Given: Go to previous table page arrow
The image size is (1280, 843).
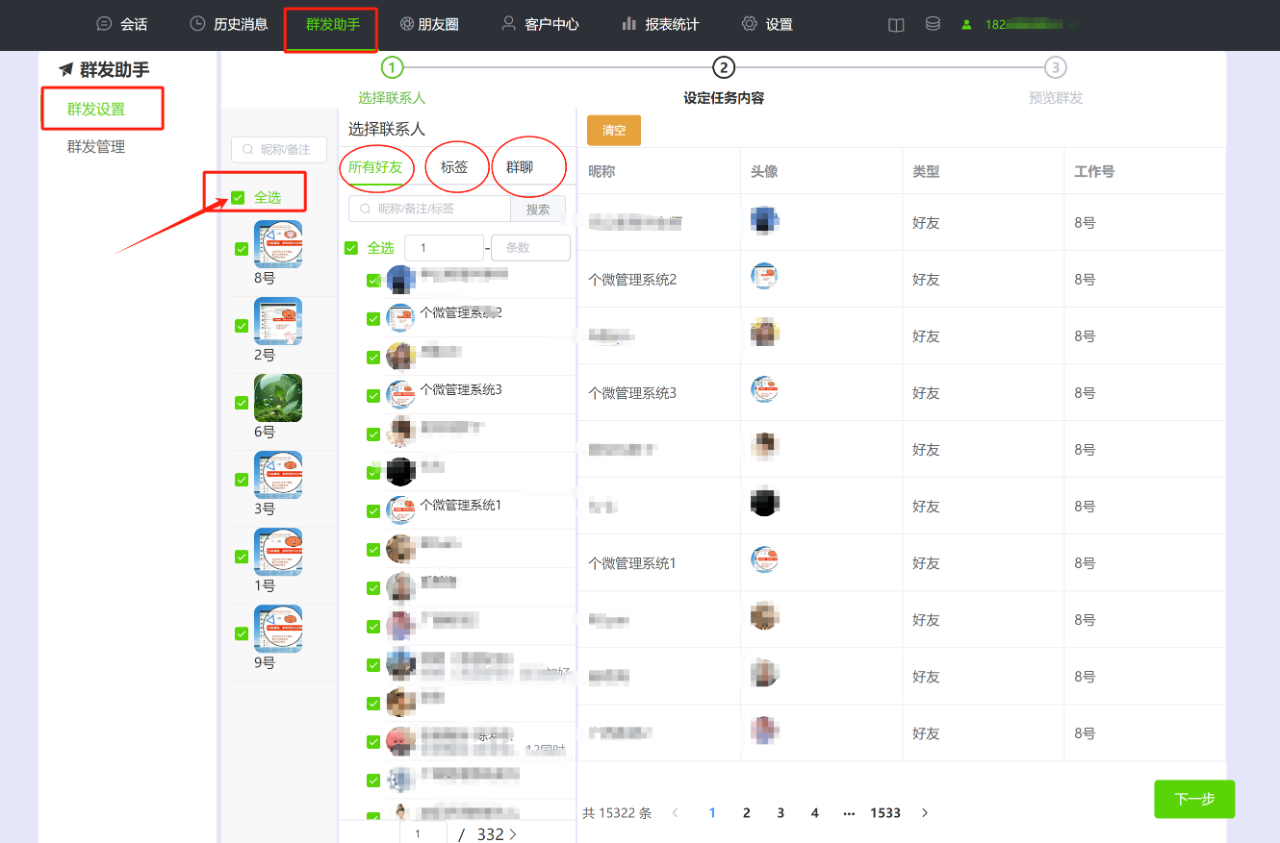Looking at the screenshot, I should pyautogui.click(x=675, y=813).
